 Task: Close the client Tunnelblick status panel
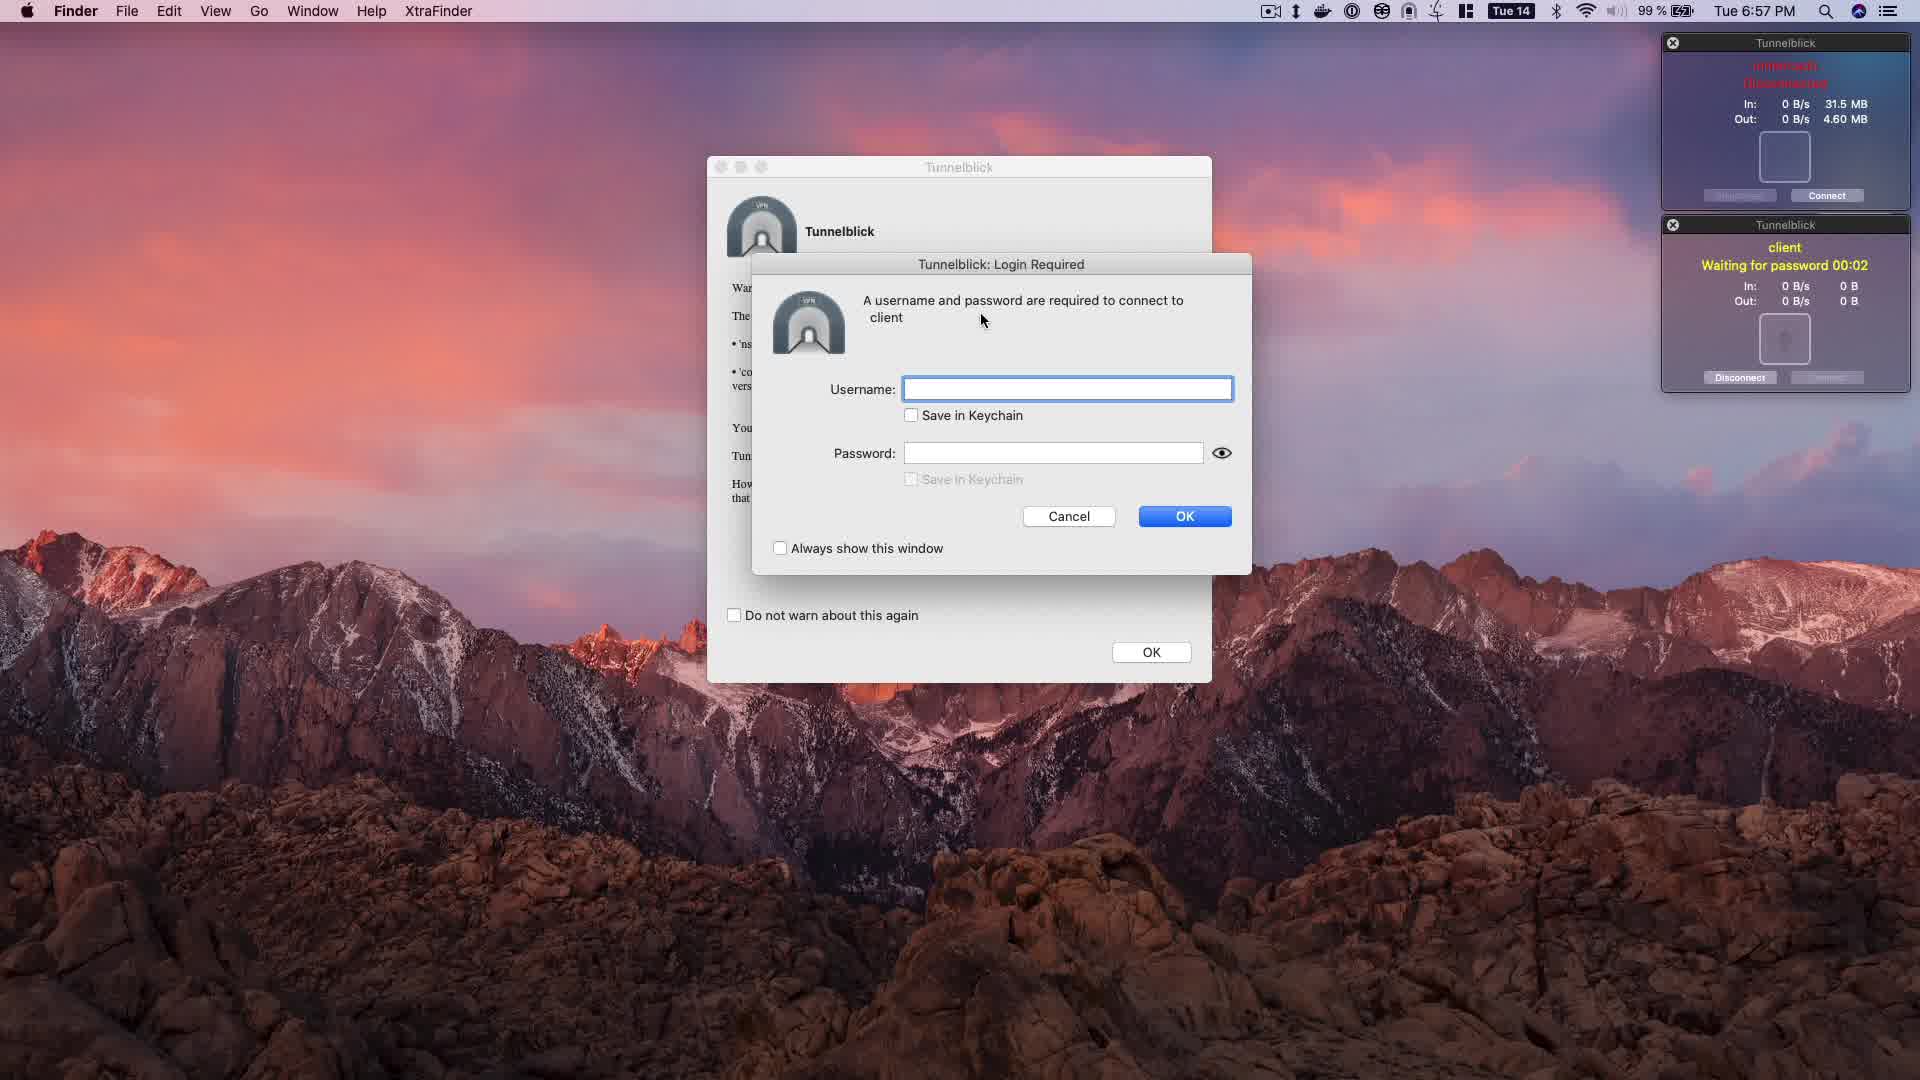coord(1673,225)
